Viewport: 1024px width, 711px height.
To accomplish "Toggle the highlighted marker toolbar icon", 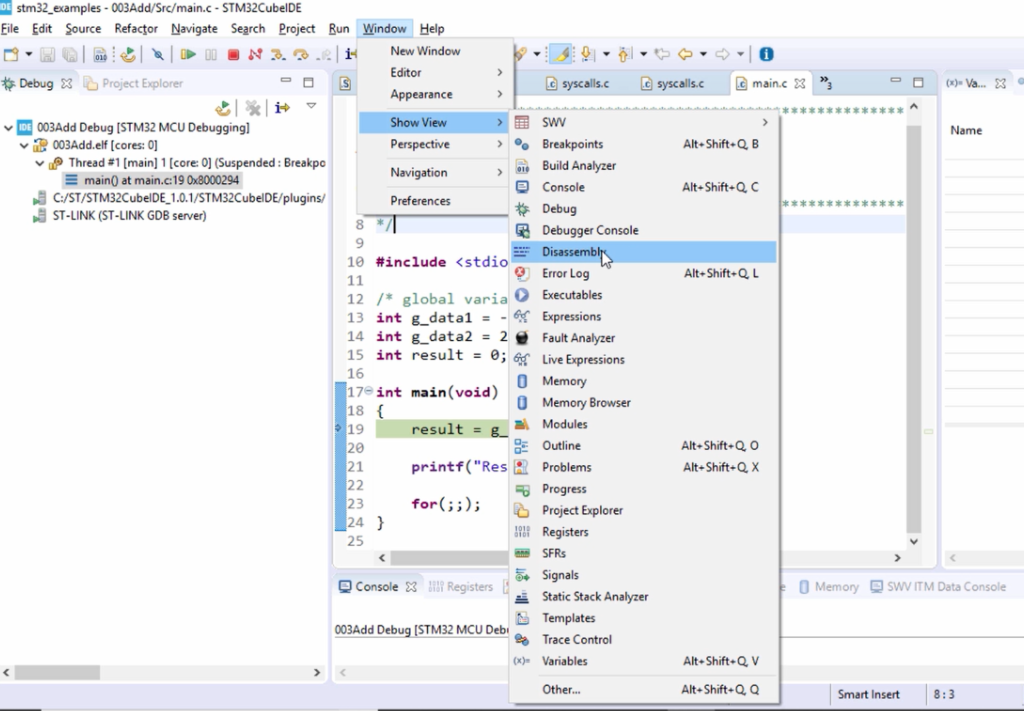I will (x=560, y=54).
